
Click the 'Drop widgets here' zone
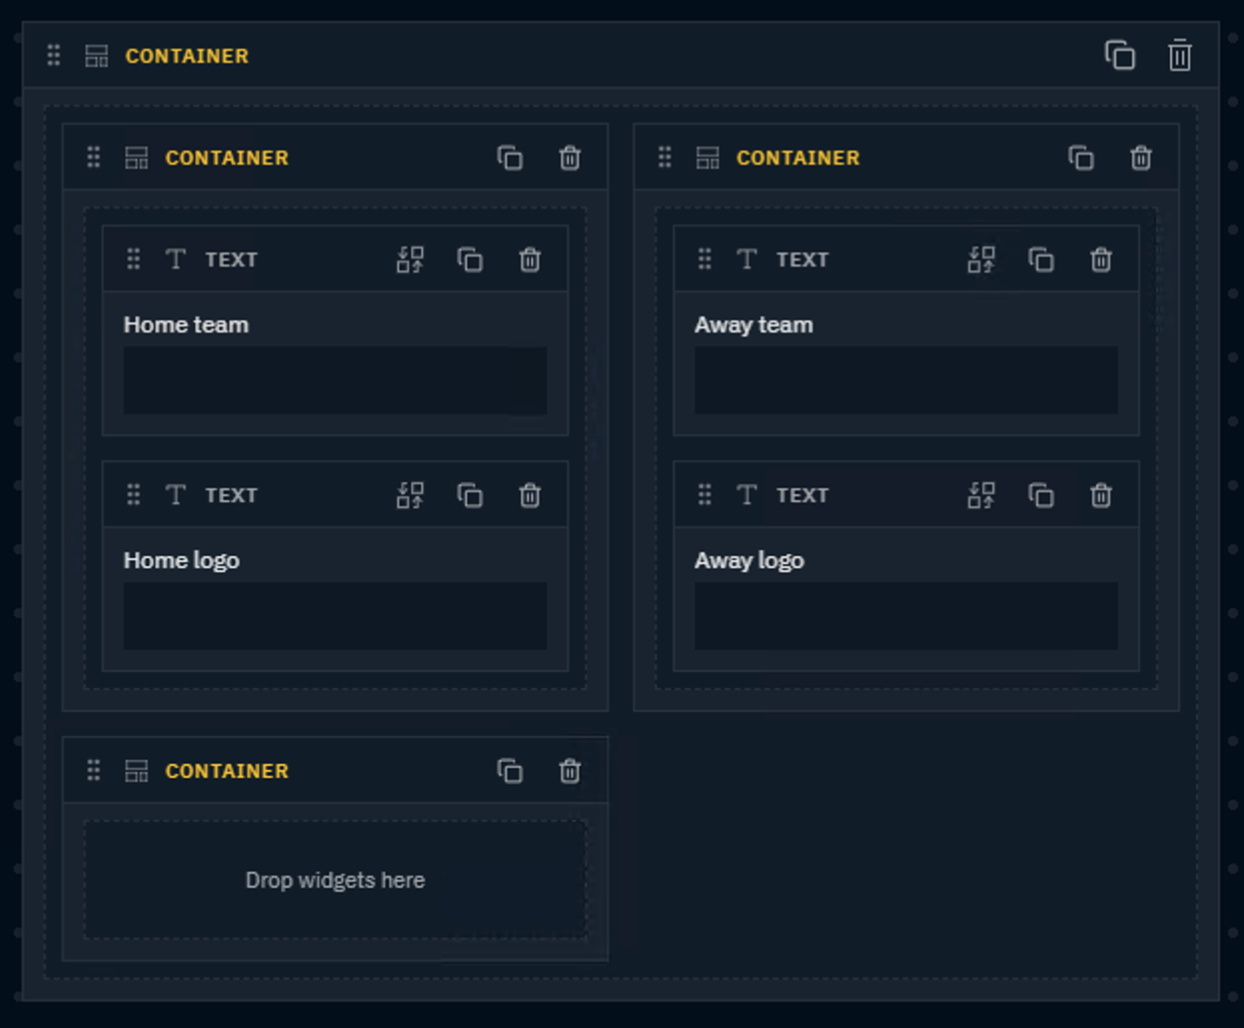click(335, 880)
